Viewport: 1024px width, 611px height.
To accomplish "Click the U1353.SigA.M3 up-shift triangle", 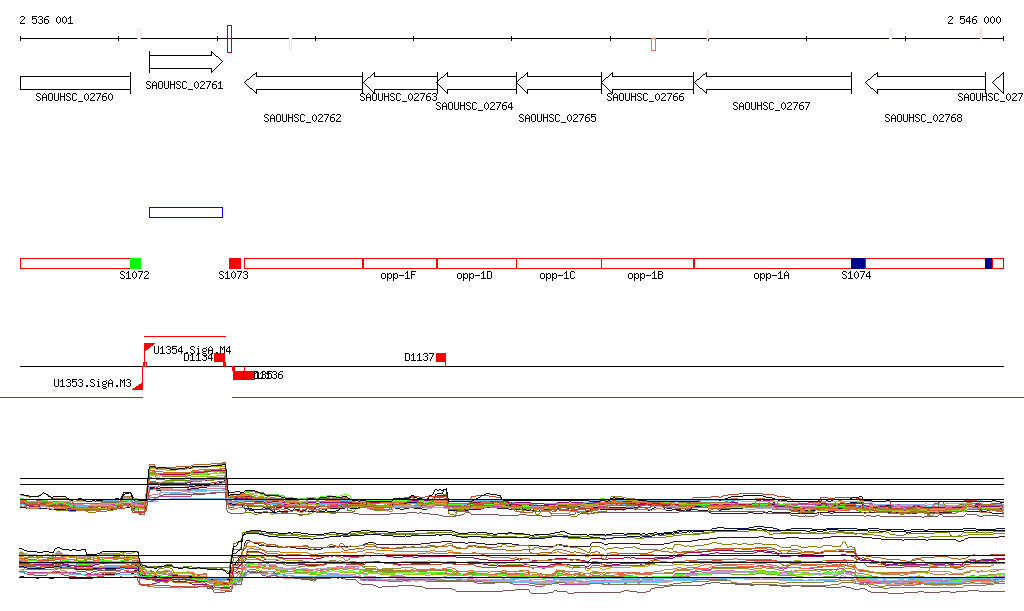I will [139, 384].
